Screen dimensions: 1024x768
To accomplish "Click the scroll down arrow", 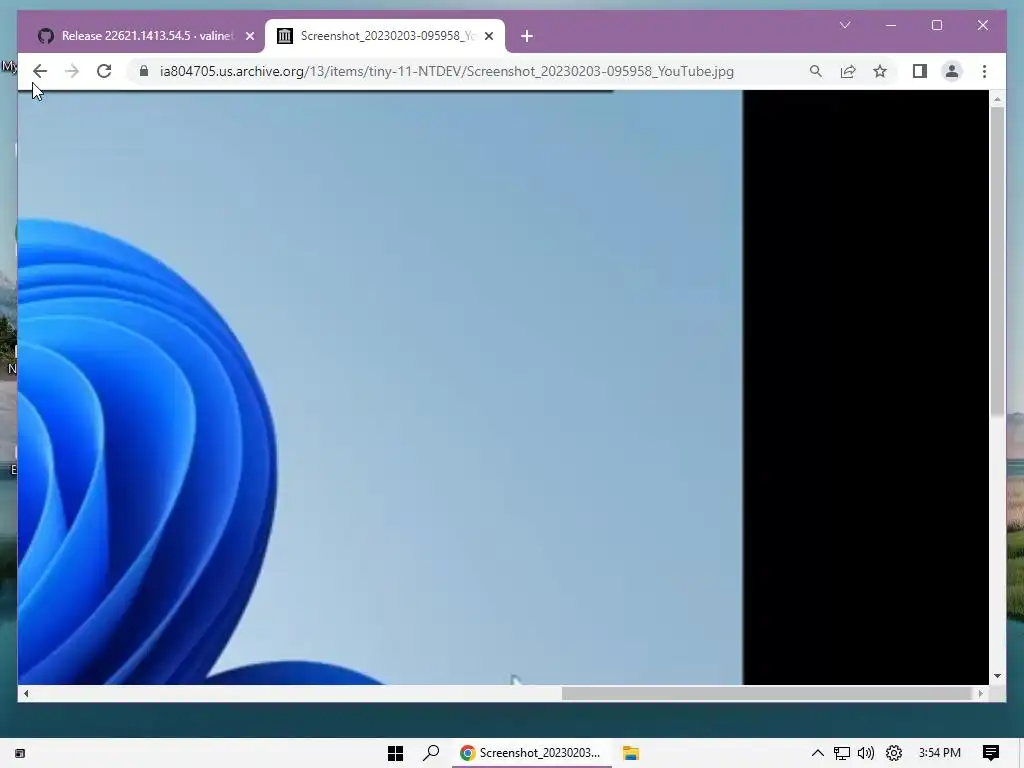I will (x=997, y=676).
